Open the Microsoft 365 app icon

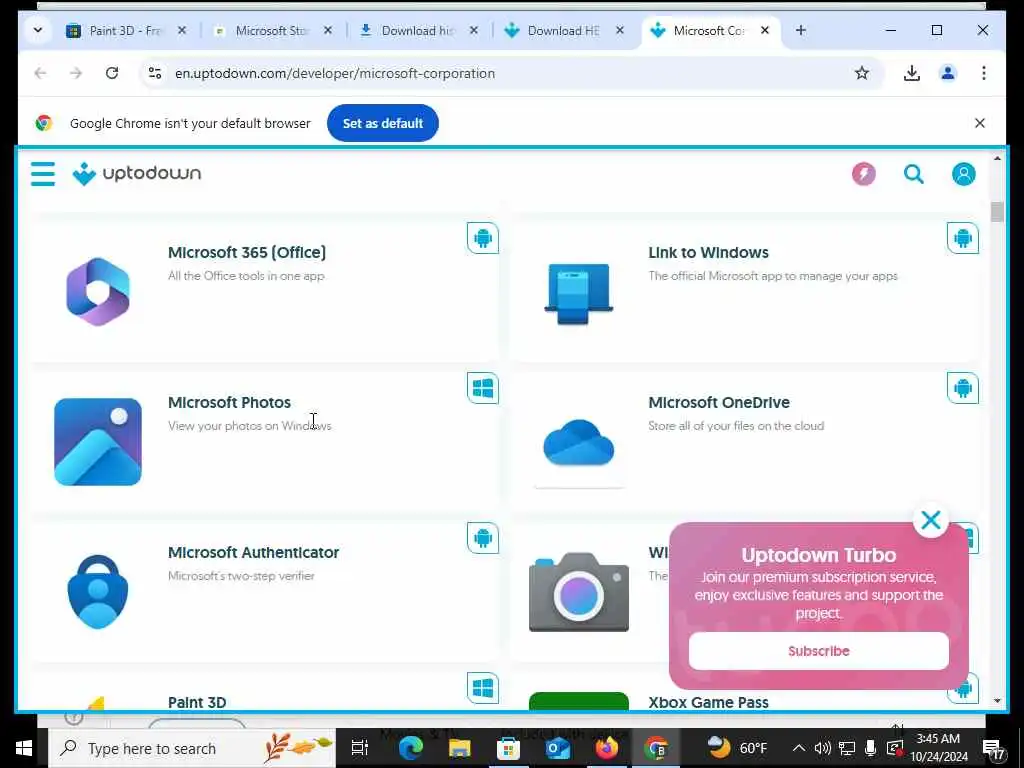[98, 292]
